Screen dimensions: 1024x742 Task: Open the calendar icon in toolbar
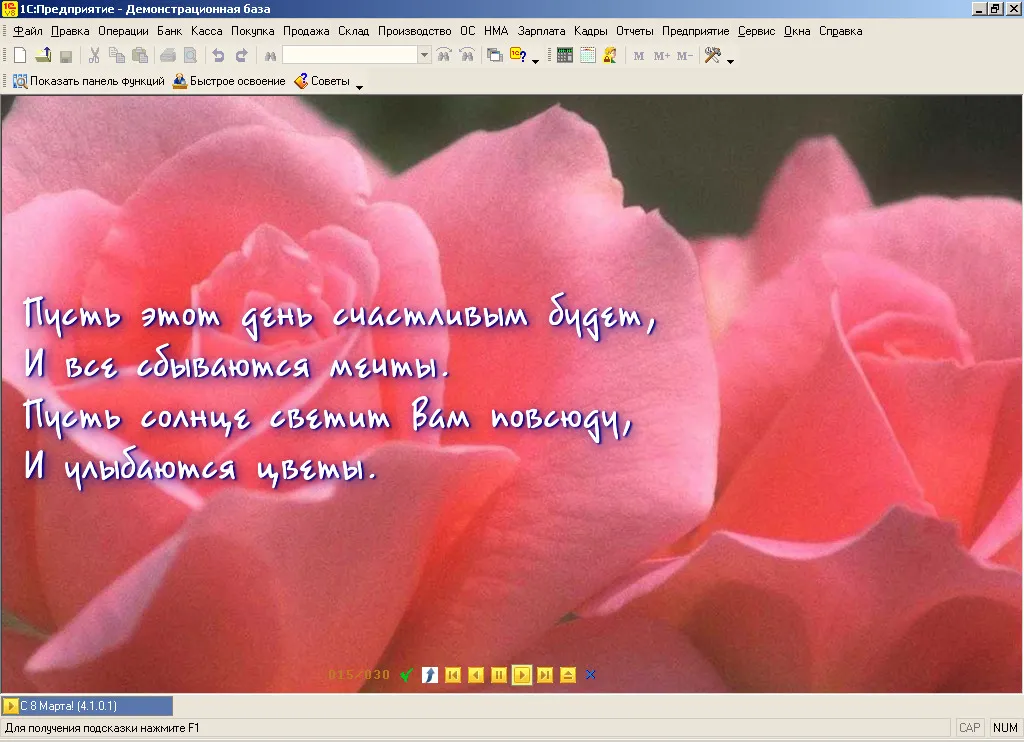point(588,56)
